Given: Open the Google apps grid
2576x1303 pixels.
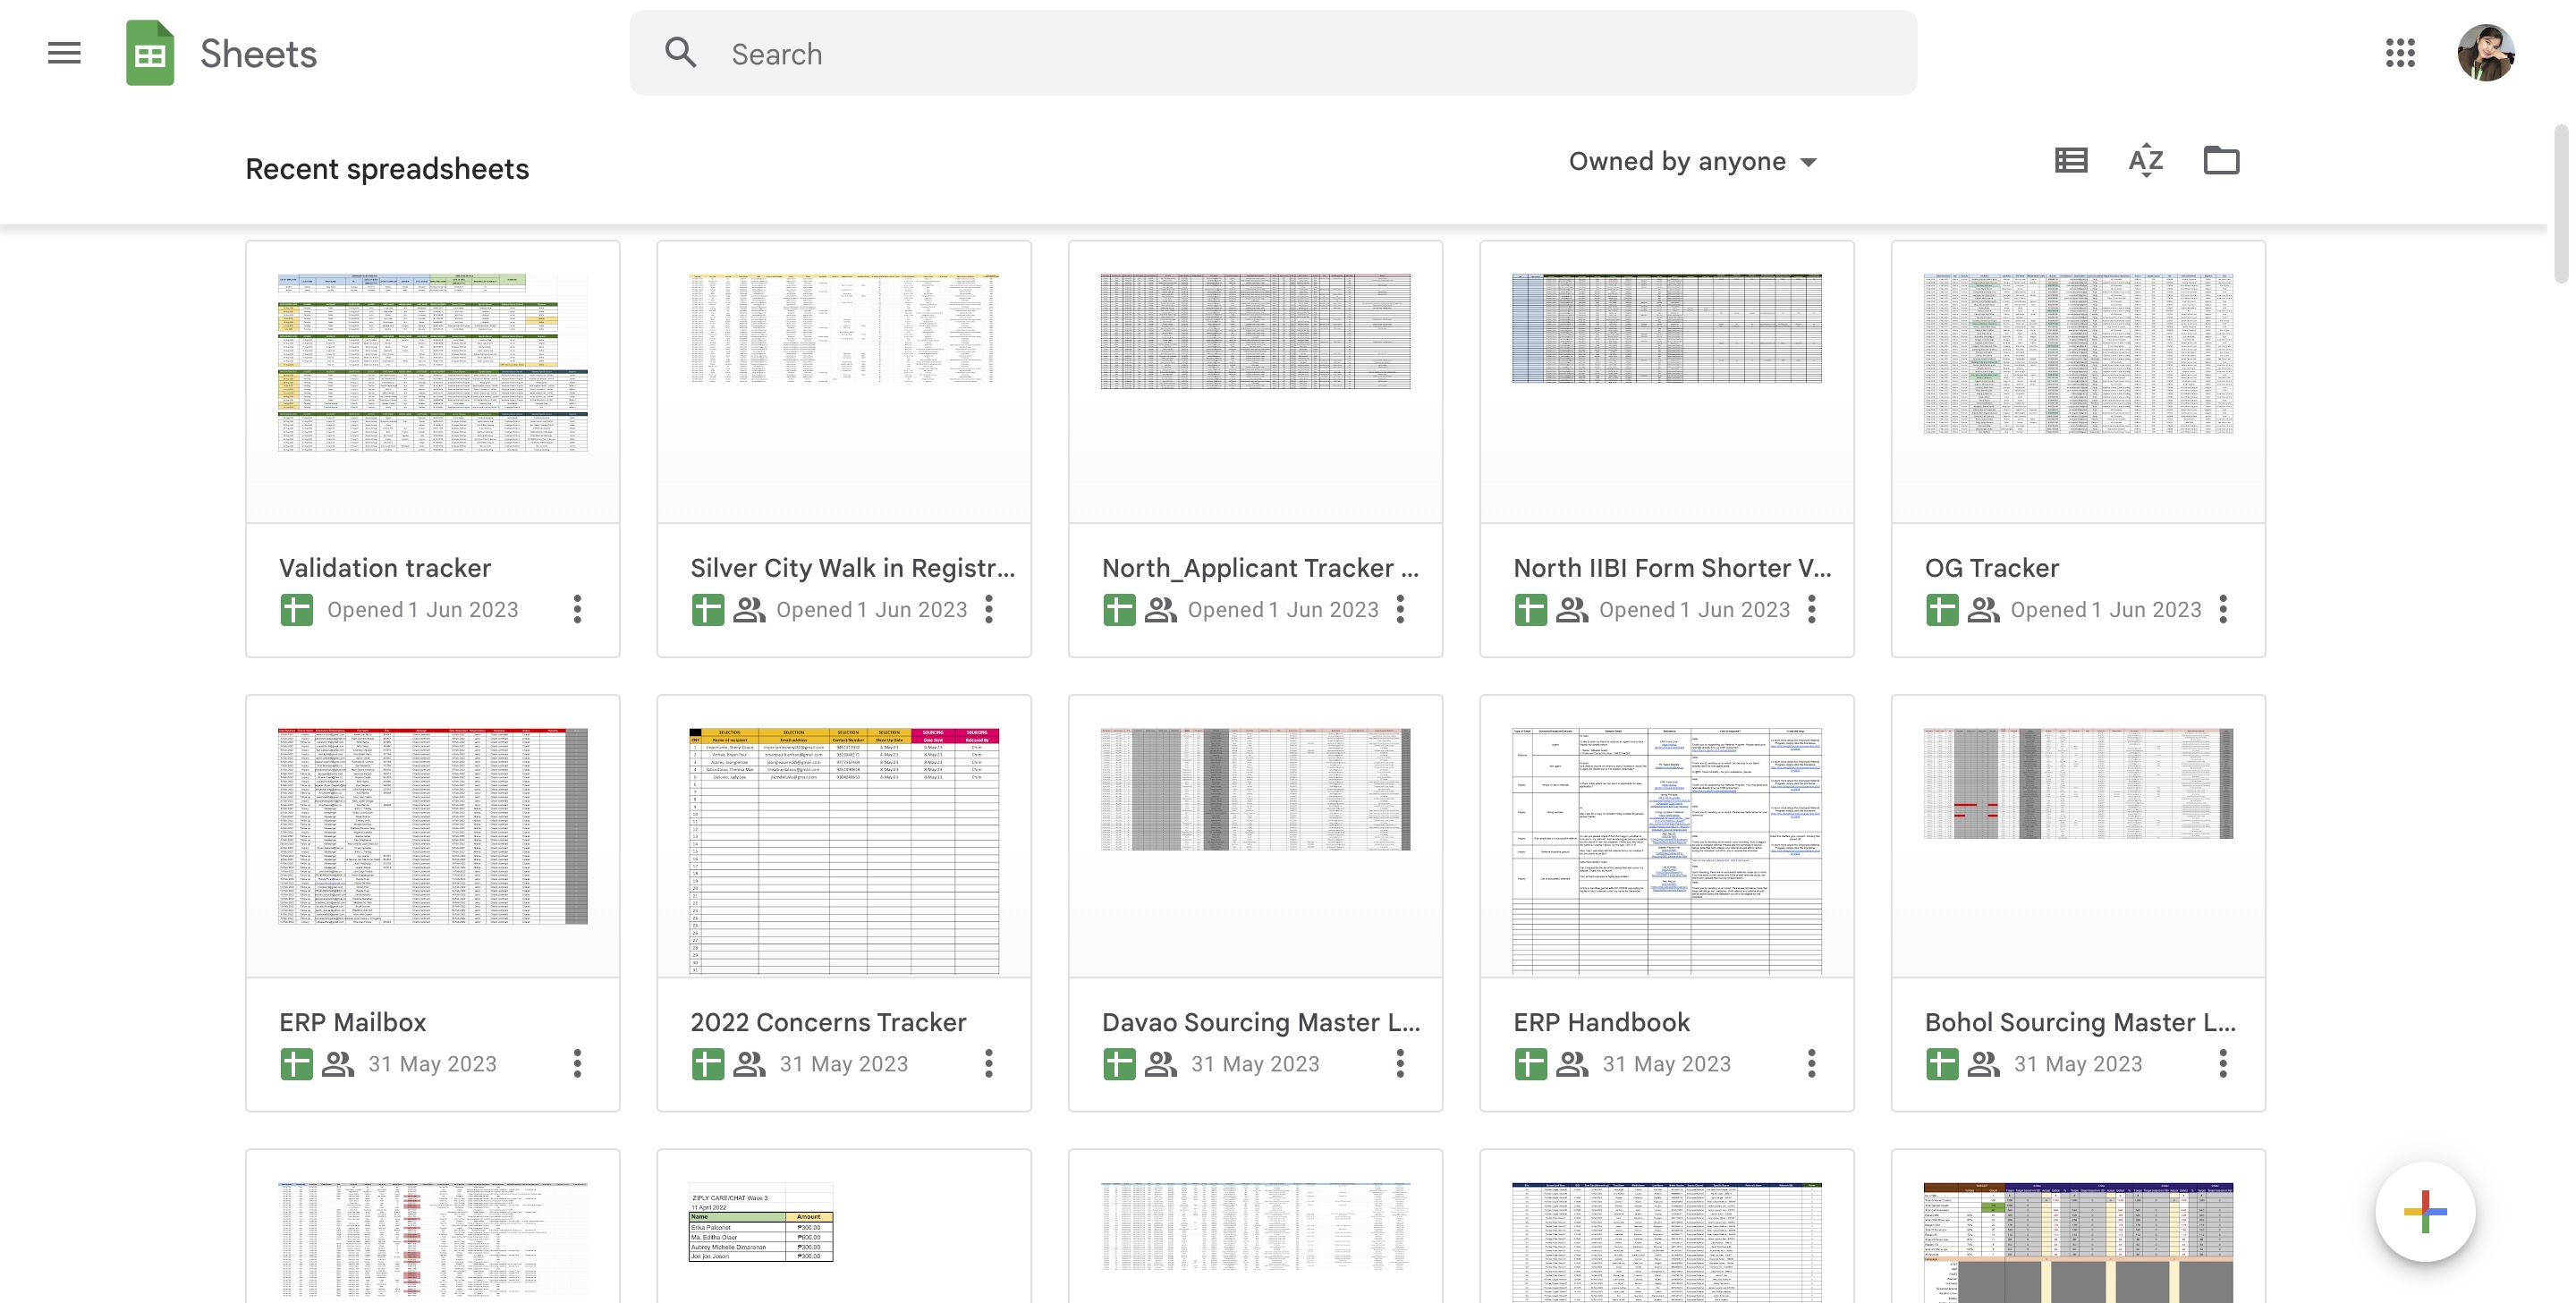Looking at the screenshot, I should (2399, 53).
